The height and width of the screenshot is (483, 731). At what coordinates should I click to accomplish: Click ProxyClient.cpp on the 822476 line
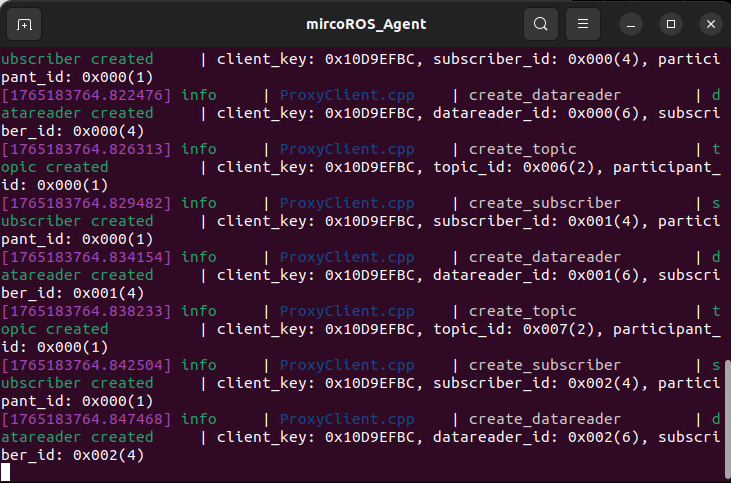pyautogui.click(x=347, y=96)
